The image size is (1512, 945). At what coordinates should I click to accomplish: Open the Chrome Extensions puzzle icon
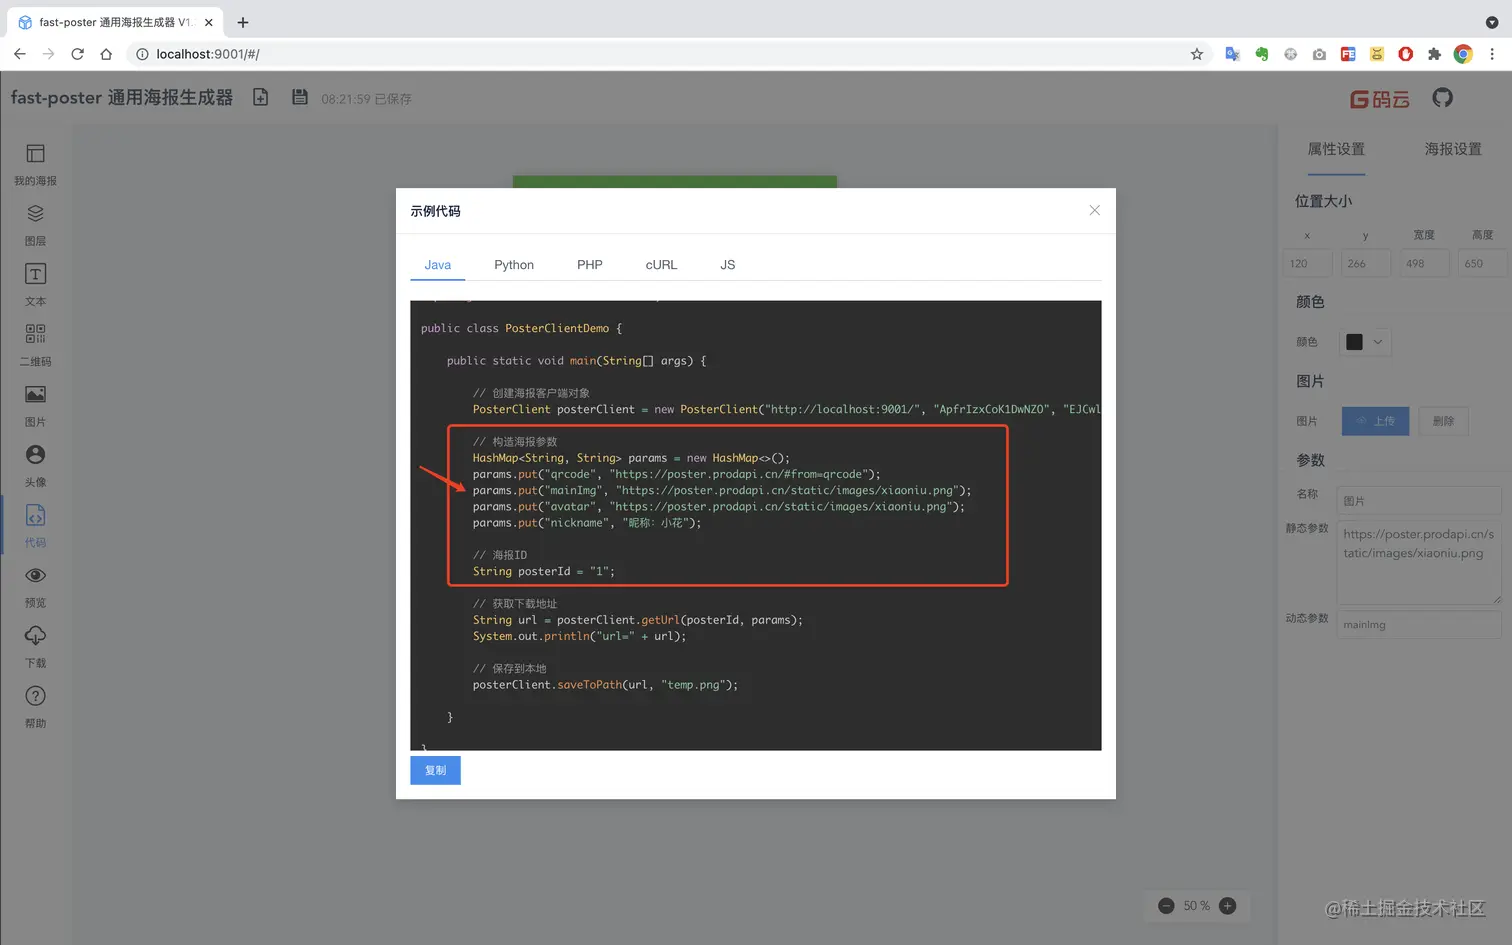[1434, 54]
